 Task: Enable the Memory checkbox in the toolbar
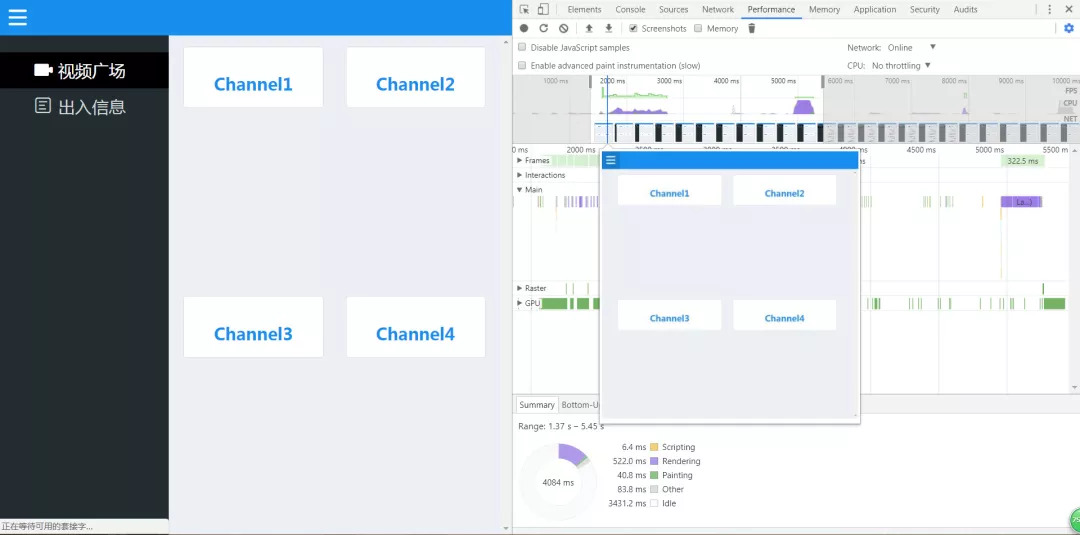[x=698, y=28]
